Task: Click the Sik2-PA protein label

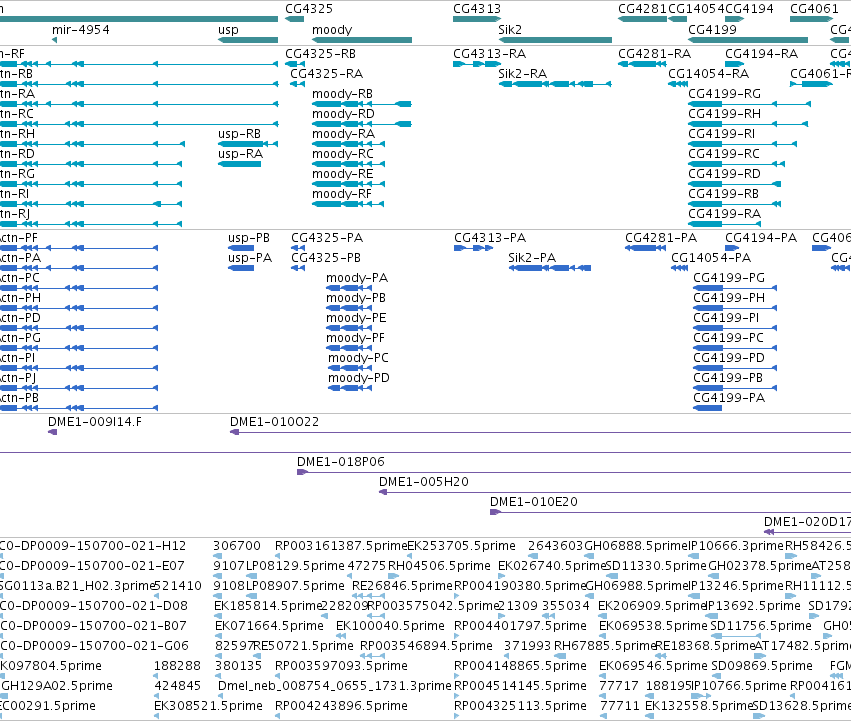Action: (x=532, y=258)
